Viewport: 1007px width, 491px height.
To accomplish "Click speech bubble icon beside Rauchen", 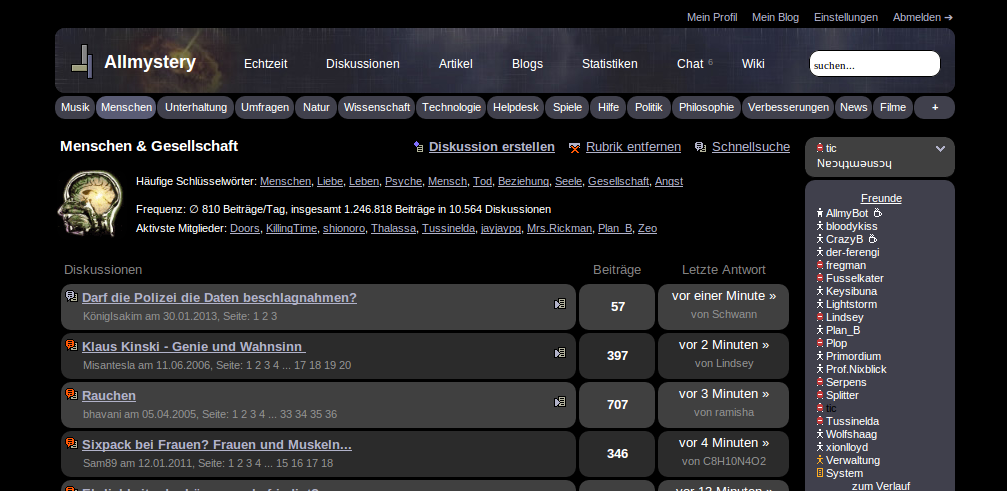I will point(71,394).
